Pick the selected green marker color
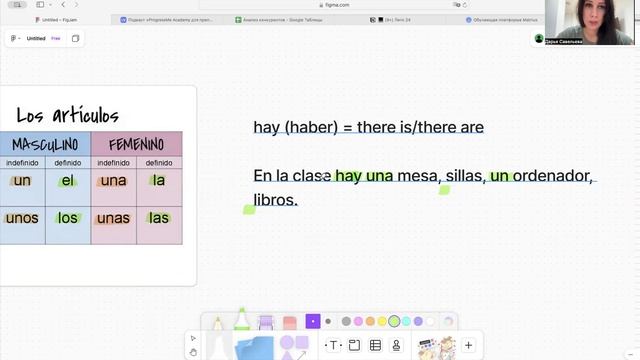The width and height of the screenshot is (640, 360). (394, 321)
